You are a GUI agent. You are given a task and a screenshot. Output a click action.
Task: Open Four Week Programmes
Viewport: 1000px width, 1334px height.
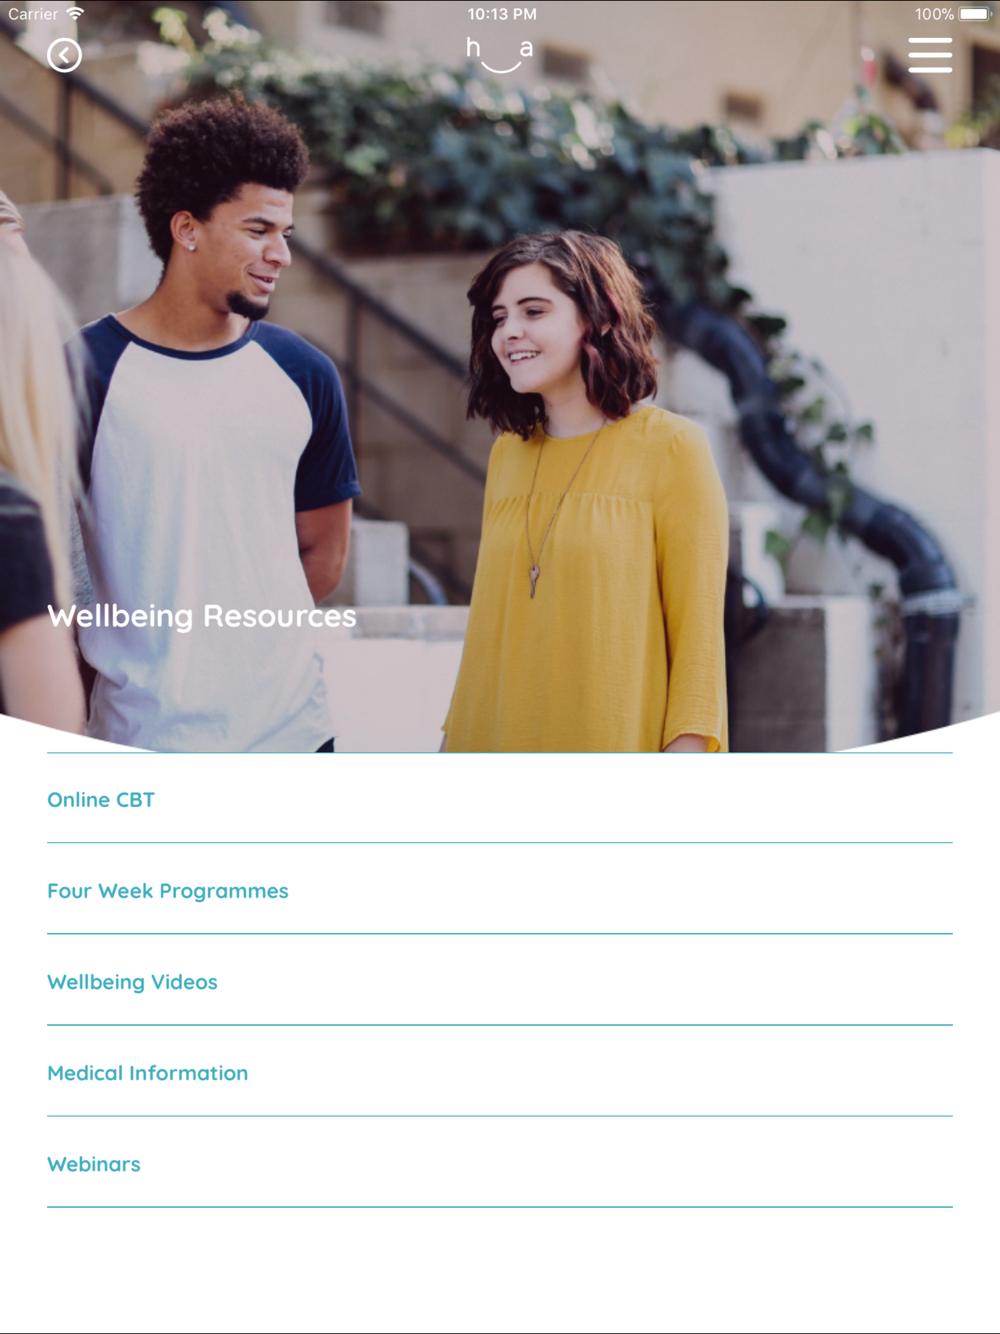(x=500, y=889)
